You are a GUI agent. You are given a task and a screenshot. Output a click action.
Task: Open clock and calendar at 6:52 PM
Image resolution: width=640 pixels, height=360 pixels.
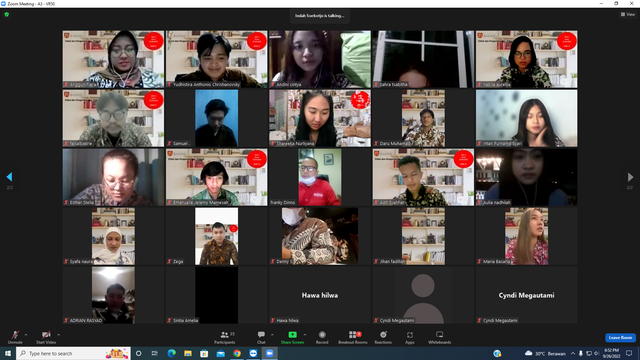point(611,353)
